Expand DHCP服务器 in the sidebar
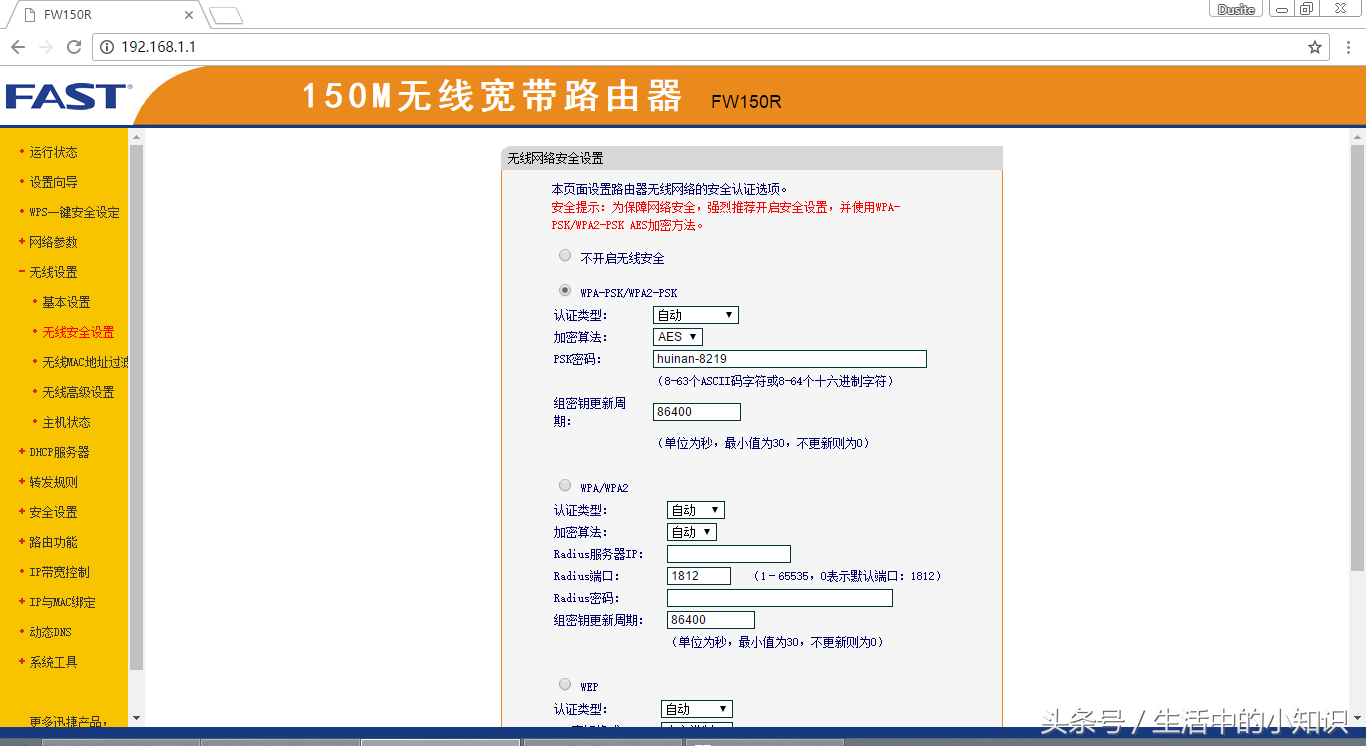The height and width of the screenshot is (746, 1366). [59, 452]
